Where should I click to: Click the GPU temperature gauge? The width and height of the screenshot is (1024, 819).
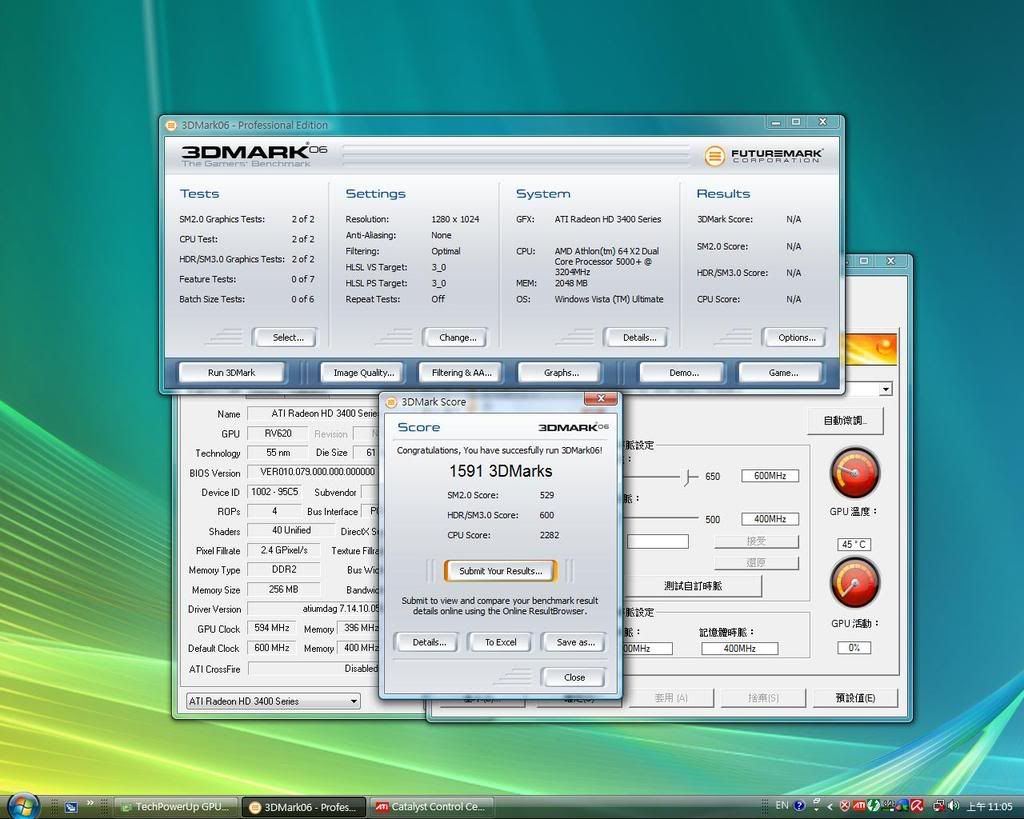pos(854,472)
